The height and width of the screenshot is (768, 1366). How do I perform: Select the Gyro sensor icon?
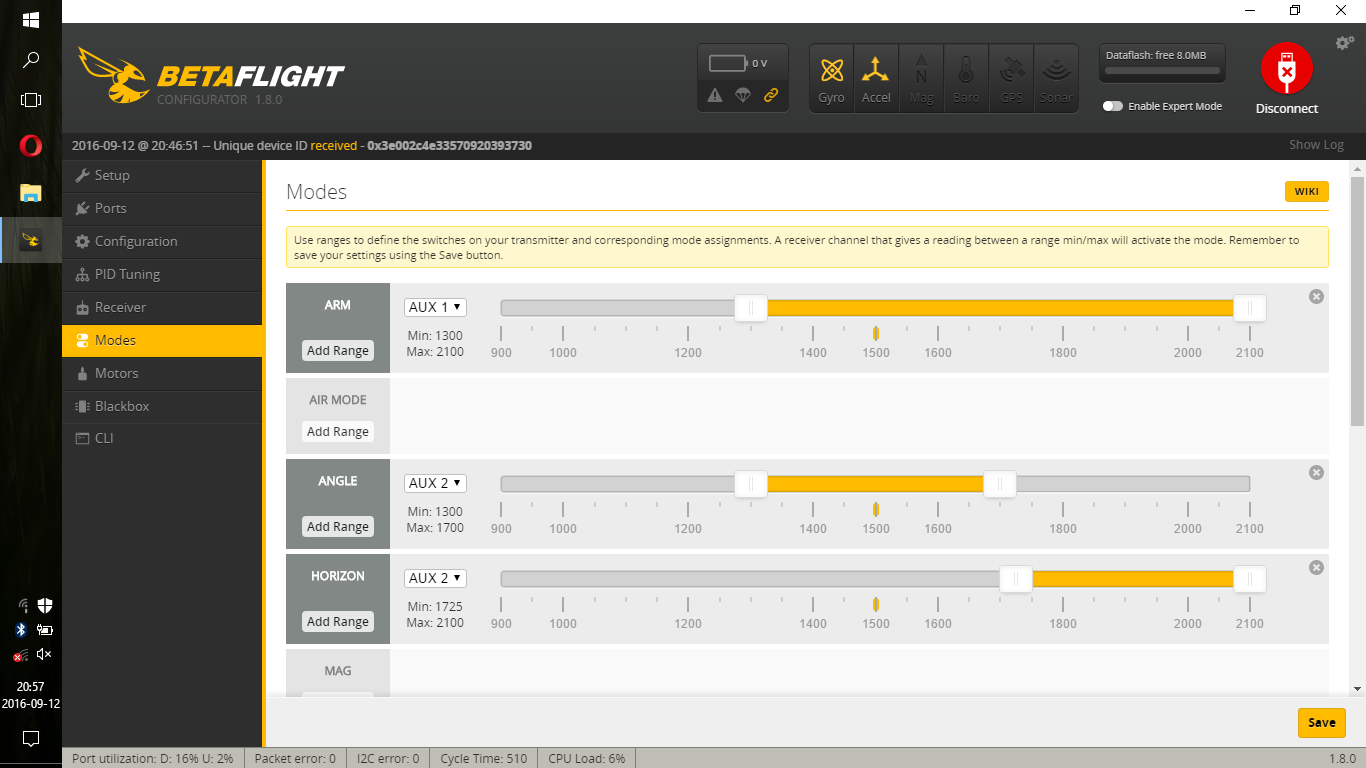click(x=831, y=77)
